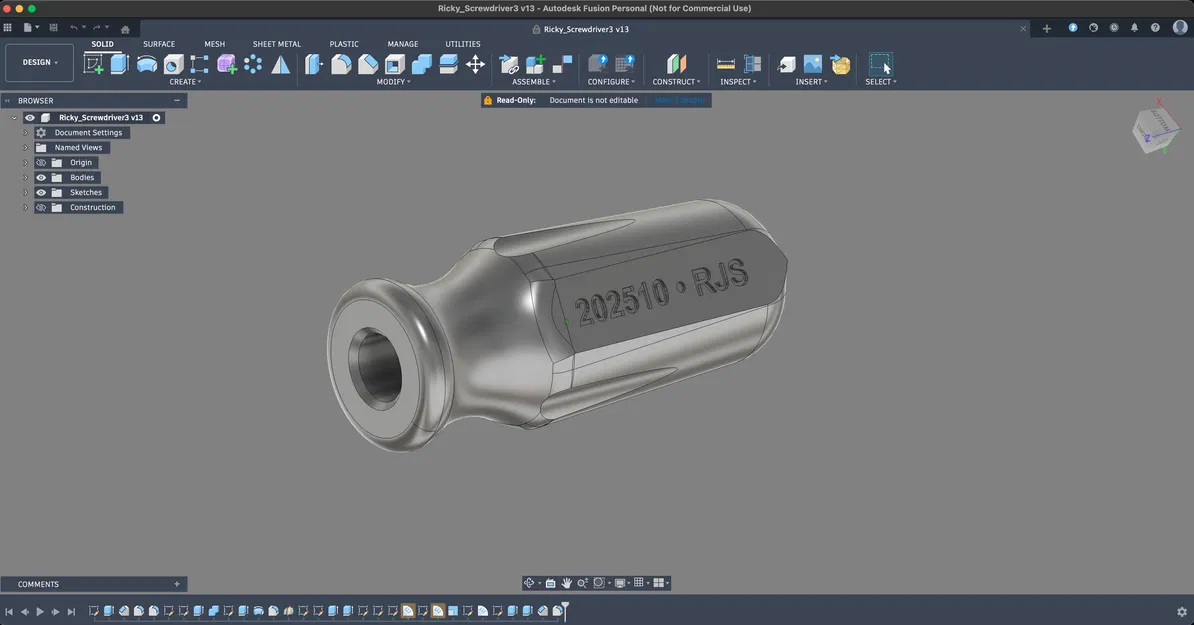Screen dimensions: 1194x625
Task: Select the Extrude tool
Action: tap(120, 64)
